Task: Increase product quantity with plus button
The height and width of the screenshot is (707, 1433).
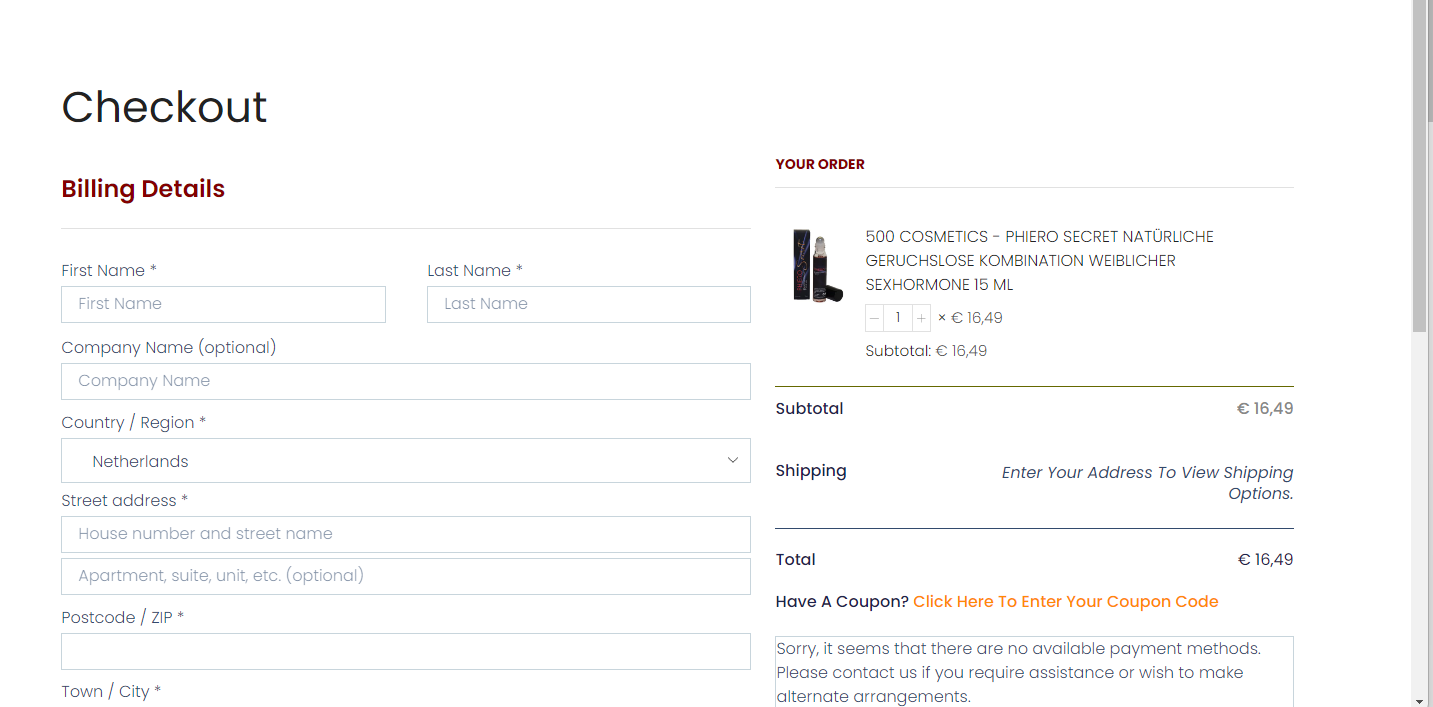Action: point(921,318)
